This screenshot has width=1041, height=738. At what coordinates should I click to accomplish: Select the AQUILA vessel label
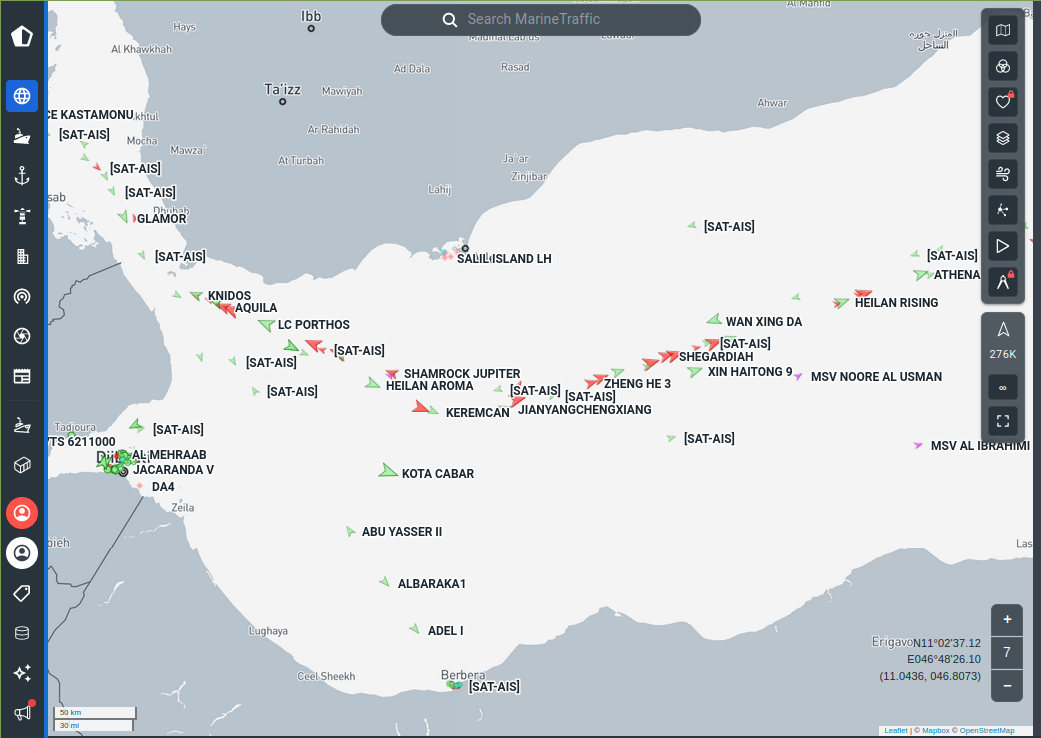click(x=256, y=308)
